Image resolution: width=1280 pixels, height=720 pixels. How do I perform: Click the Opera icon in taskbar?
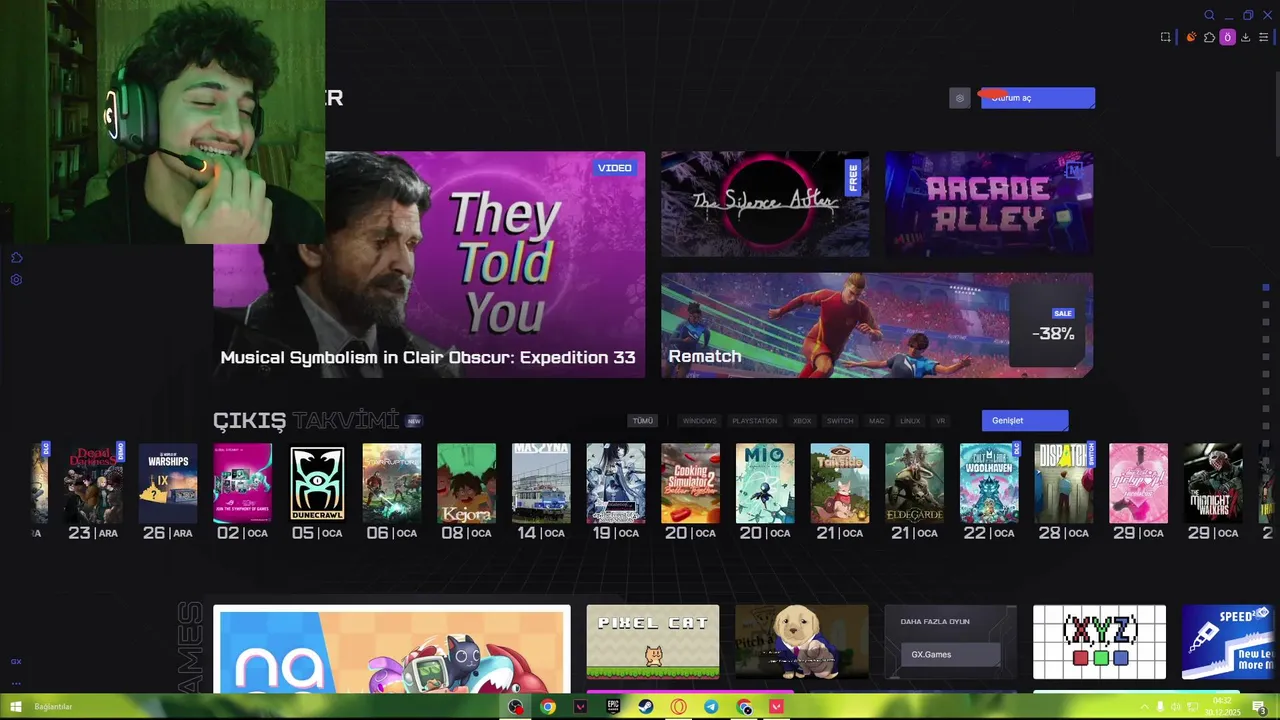click(x=679, y=707)
